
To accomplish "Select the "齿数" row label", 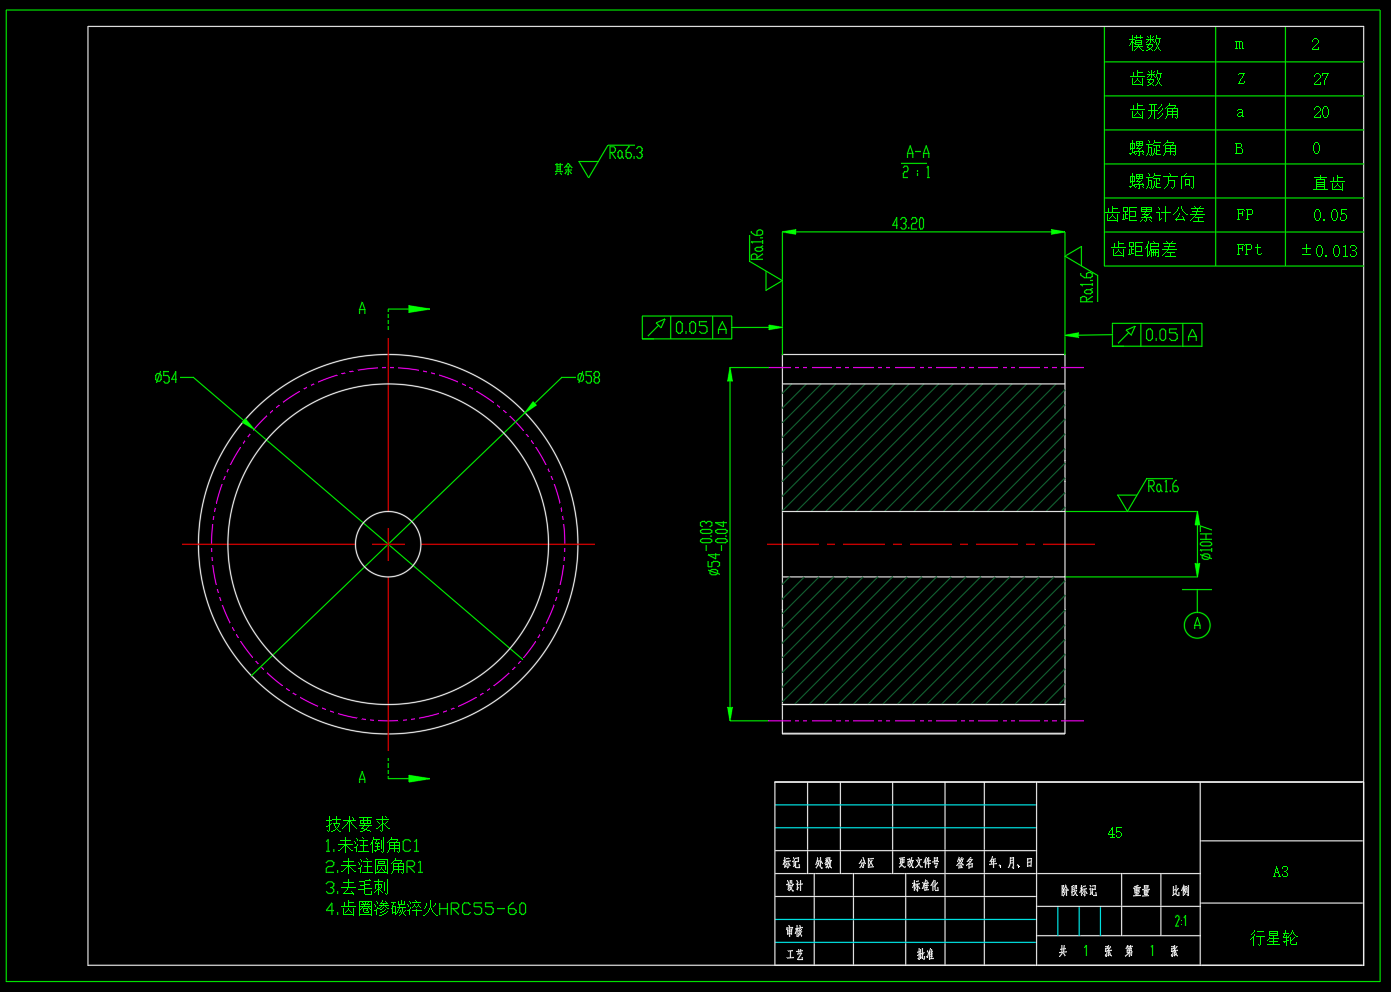I will [x=1146, y=78].
